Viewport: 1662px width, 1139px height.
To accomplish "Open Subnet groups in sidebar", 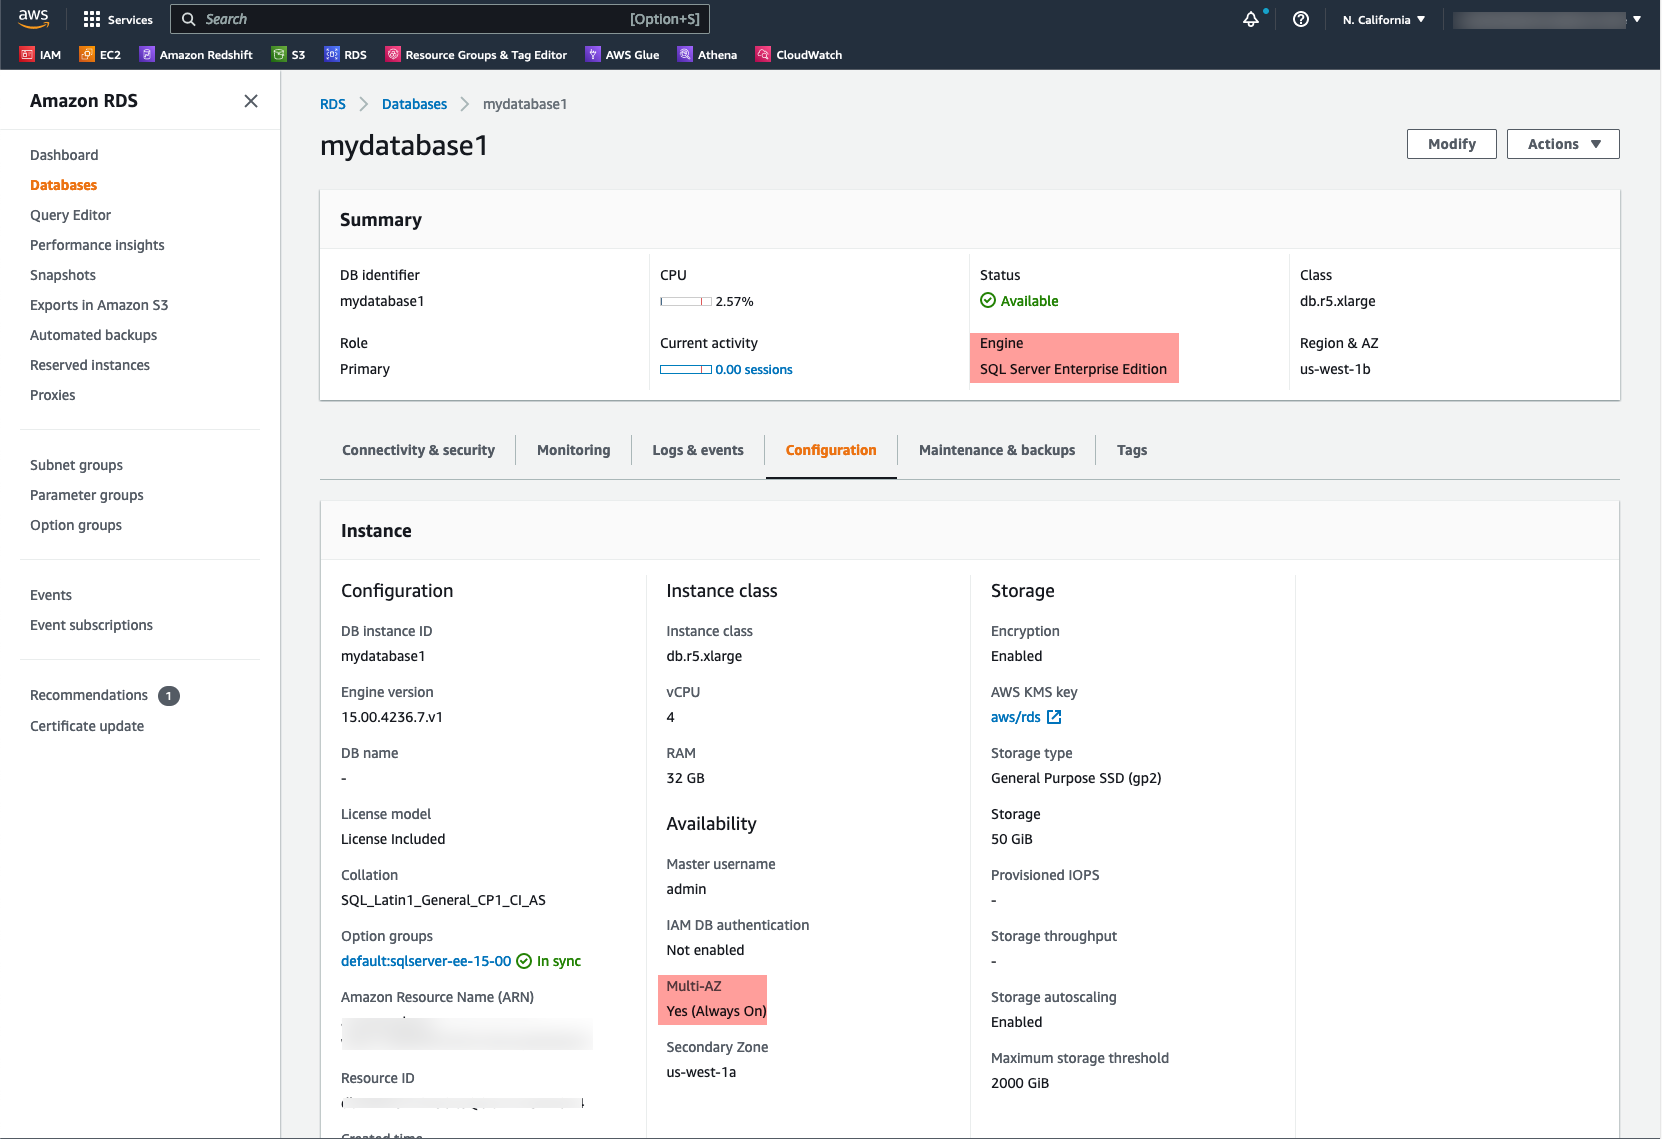I will click(x=76, y=465).
